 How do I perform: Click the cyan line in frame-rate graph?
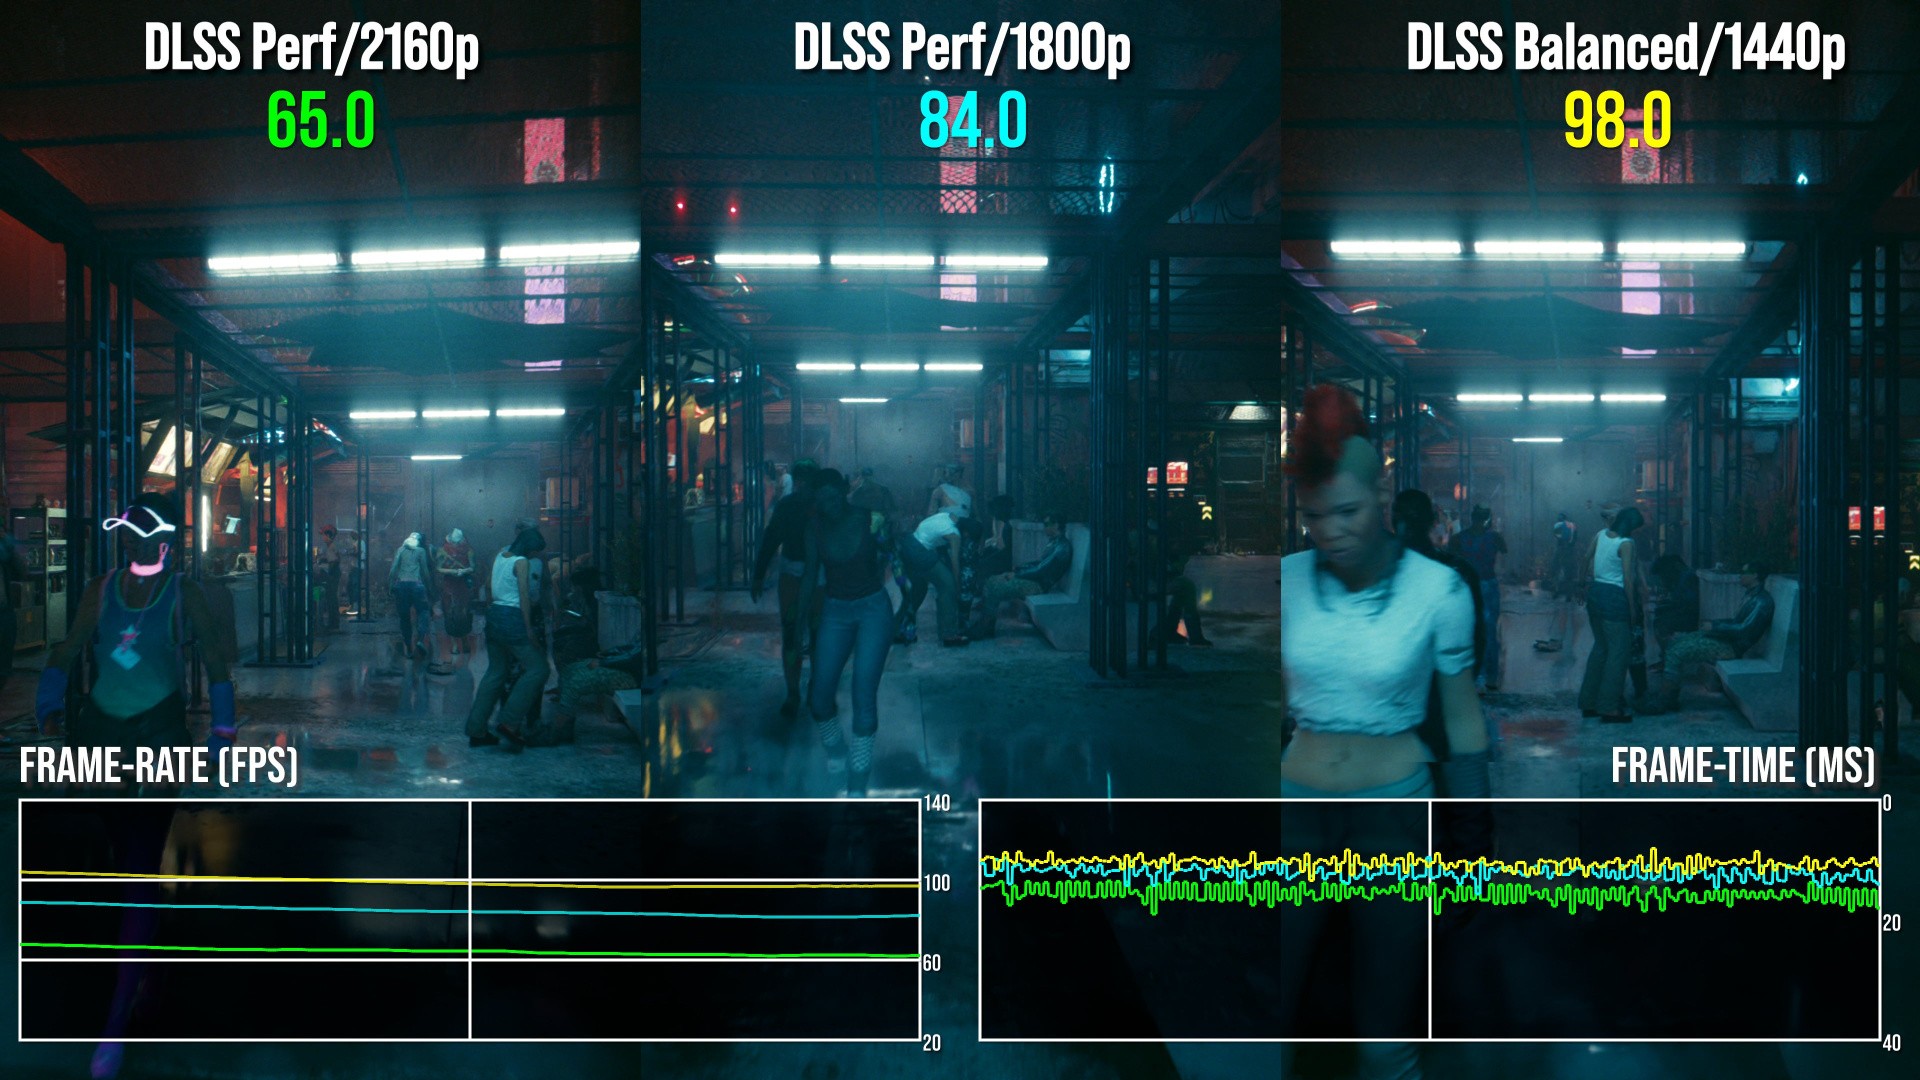250,907
